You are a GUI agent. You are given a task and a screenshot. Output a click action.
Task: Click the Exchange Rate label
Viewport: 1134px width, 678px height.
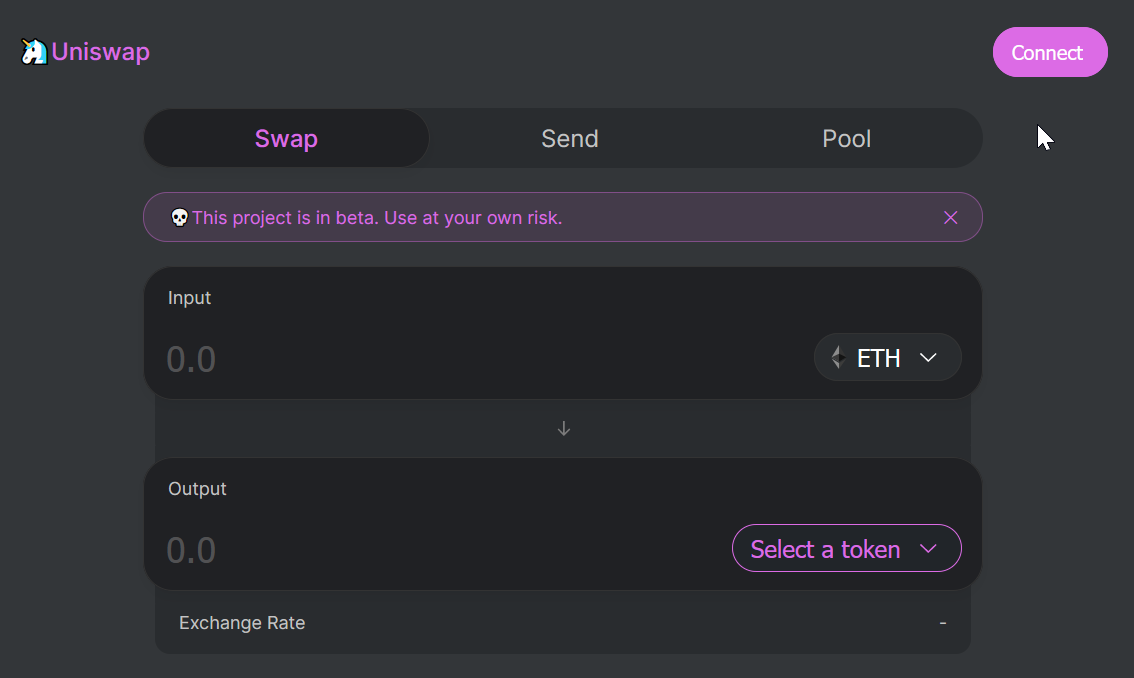tap(242, 623)
